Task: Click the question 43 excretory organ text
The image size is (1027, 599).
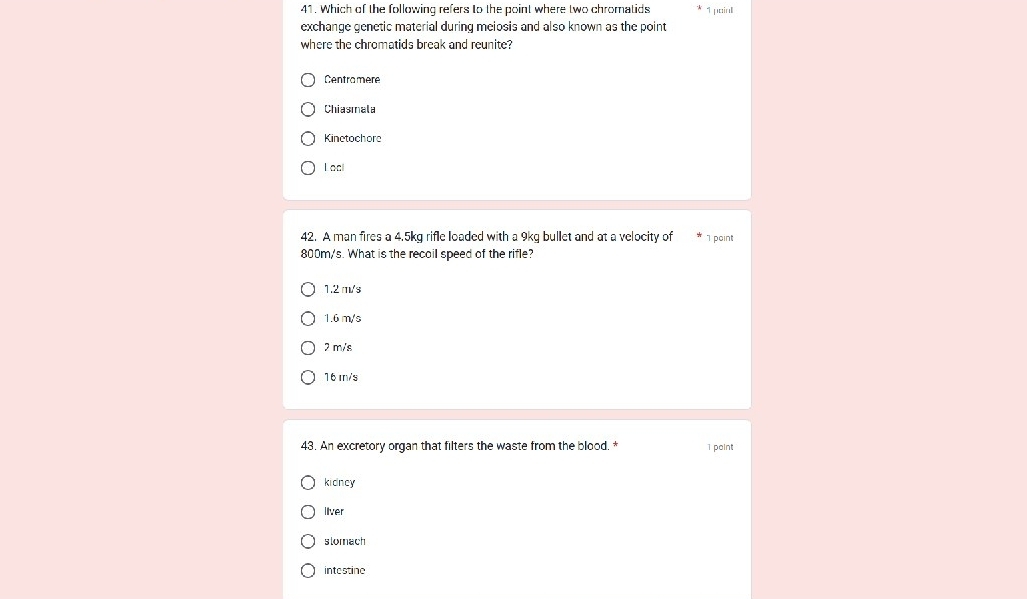Action: 455,446
